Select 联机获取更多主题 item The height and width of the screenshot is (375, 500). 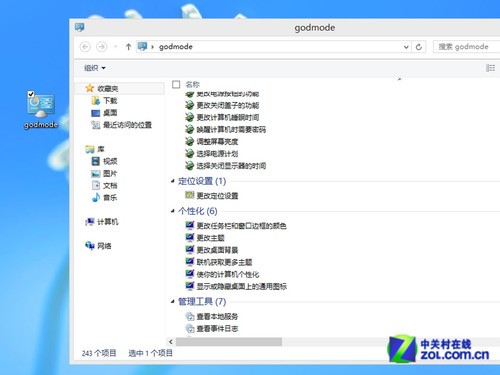pyautogui.click(x=224, y=262)
